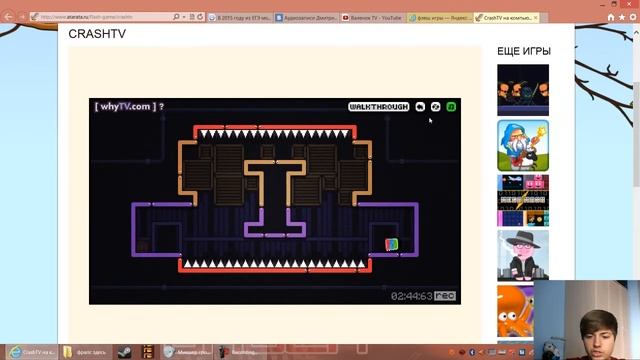This screenshot has height=360, width=640.
Task: Toggle the green music note icon
Action: pyautogui.click(x=451, y=107)
